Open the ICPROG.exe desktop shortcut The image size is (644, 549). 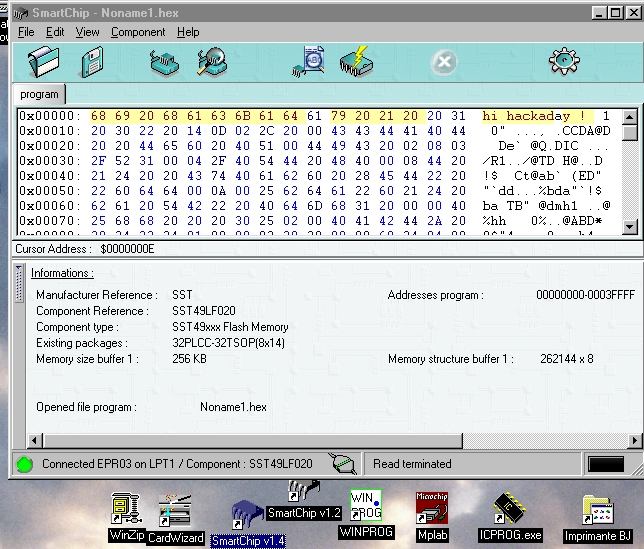coord(510,517)
